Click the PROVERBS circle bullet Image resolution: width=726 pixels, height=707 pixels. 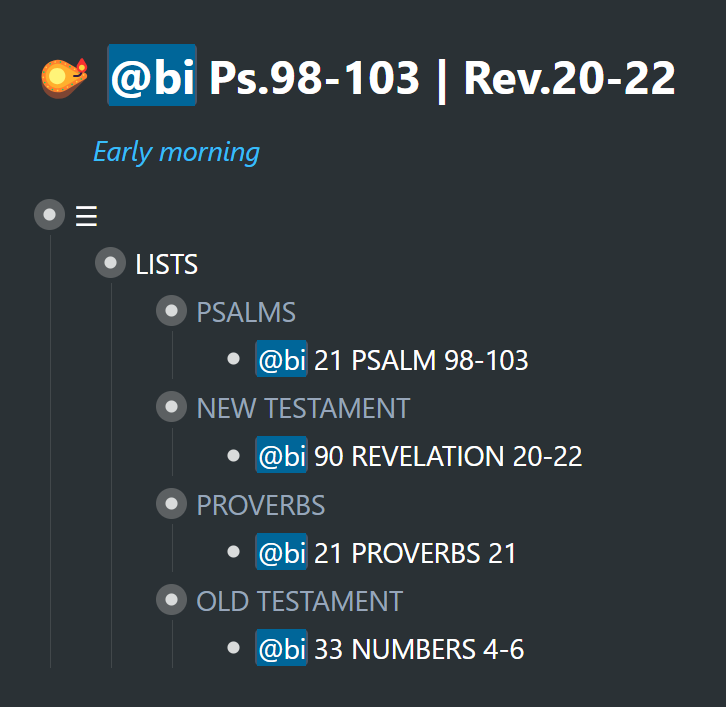(x=171, y=504)
